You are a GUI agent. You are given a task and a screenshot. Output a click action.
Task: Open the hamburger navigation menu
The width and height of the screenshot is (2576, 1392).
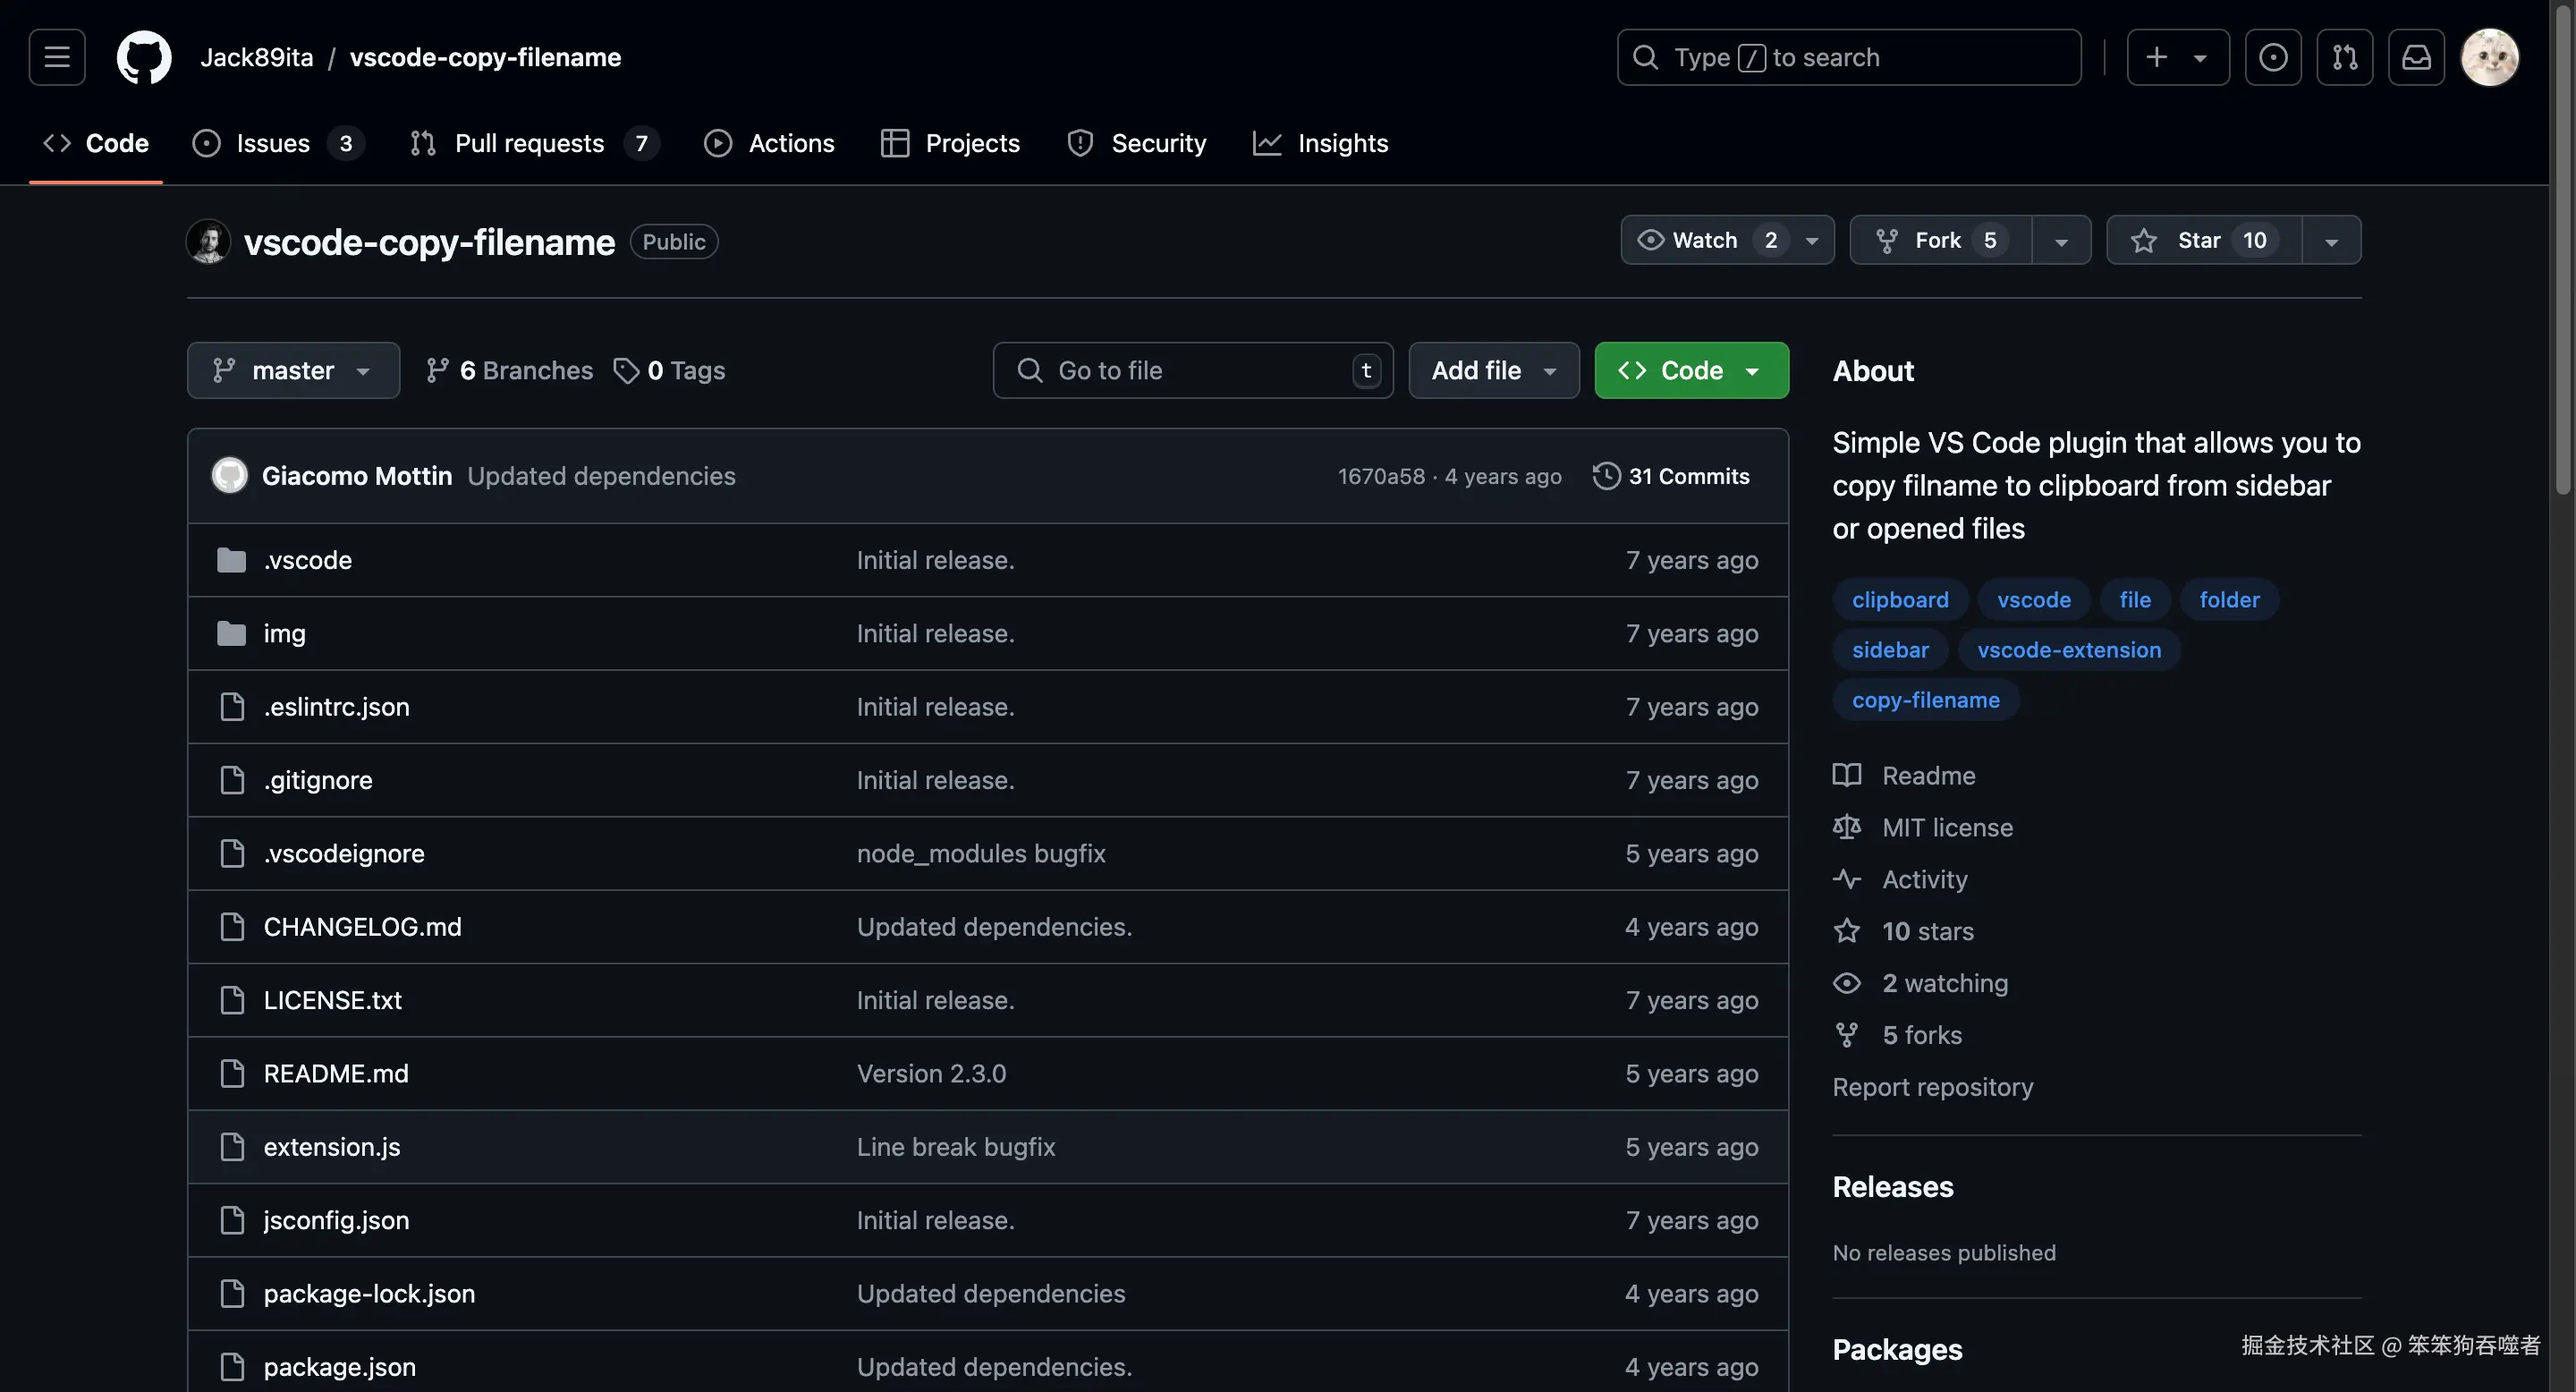tap(57, 57)
